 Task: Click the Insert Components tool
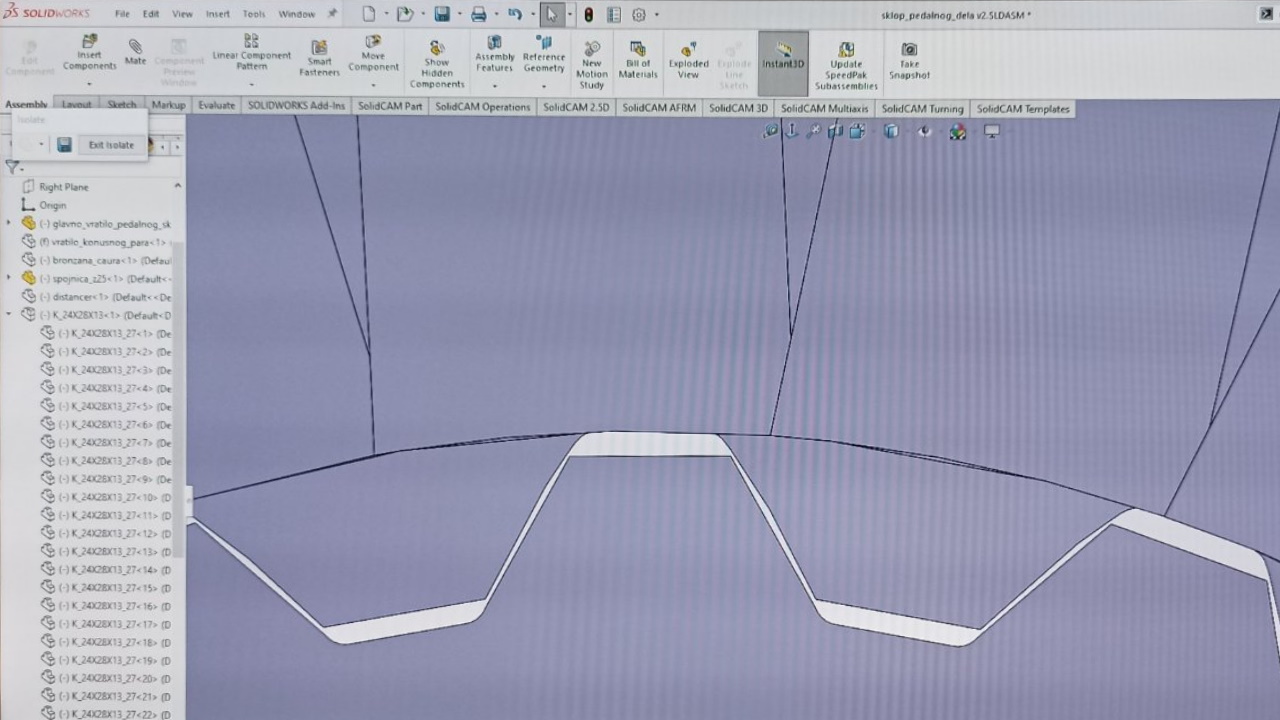[x=89, y=53]
